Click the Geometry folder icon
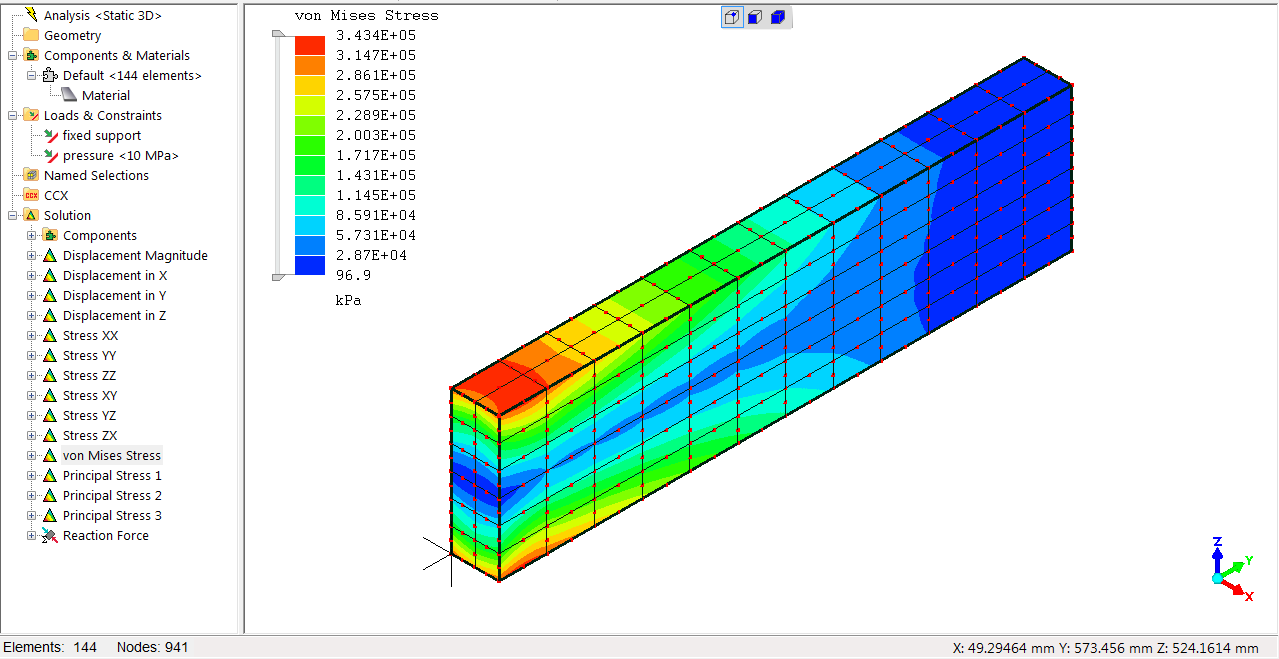Image resolution: width=1279 pixels, height=659 pixels. click(31, 35)
